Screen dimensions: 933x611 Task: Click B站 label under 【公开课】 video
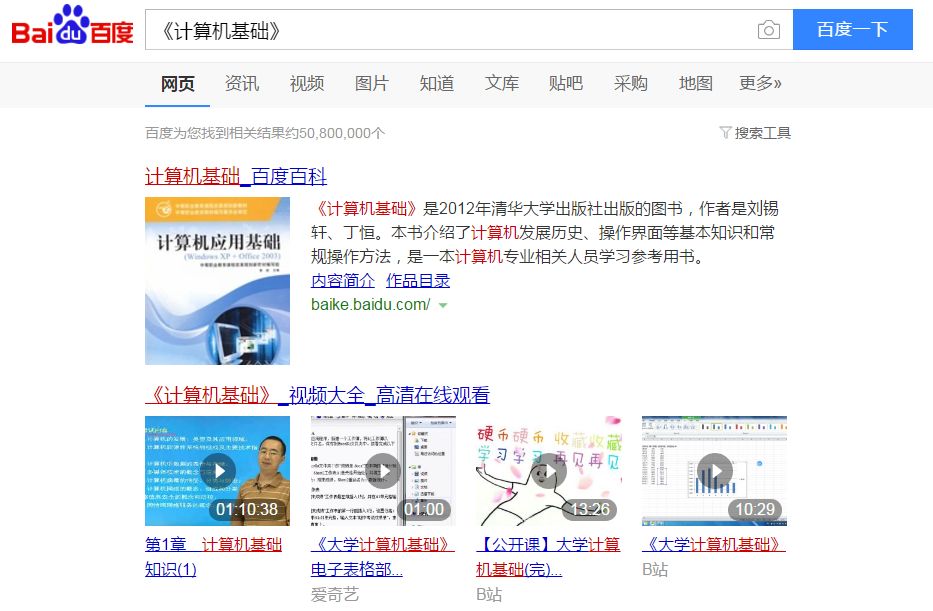coord(489,594)
